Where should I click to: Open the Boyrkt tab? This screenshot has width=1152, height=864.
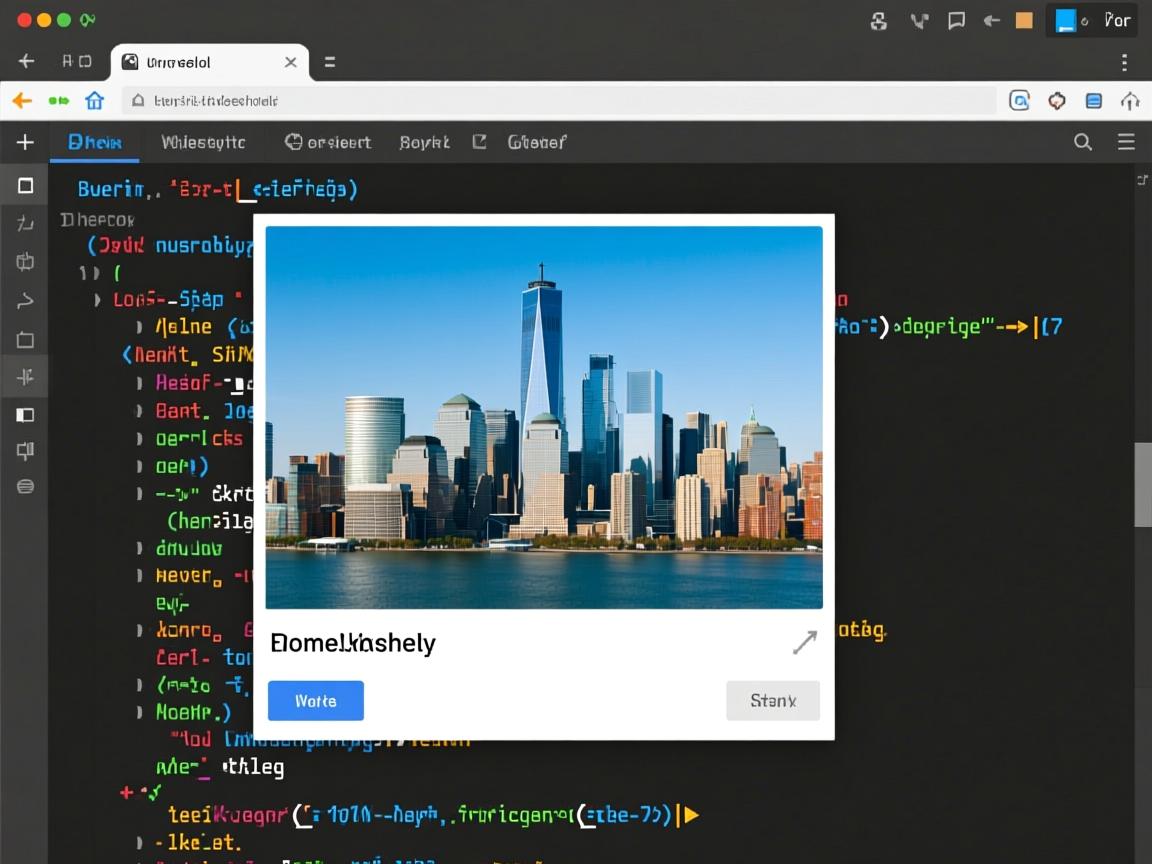pos(424,142)
